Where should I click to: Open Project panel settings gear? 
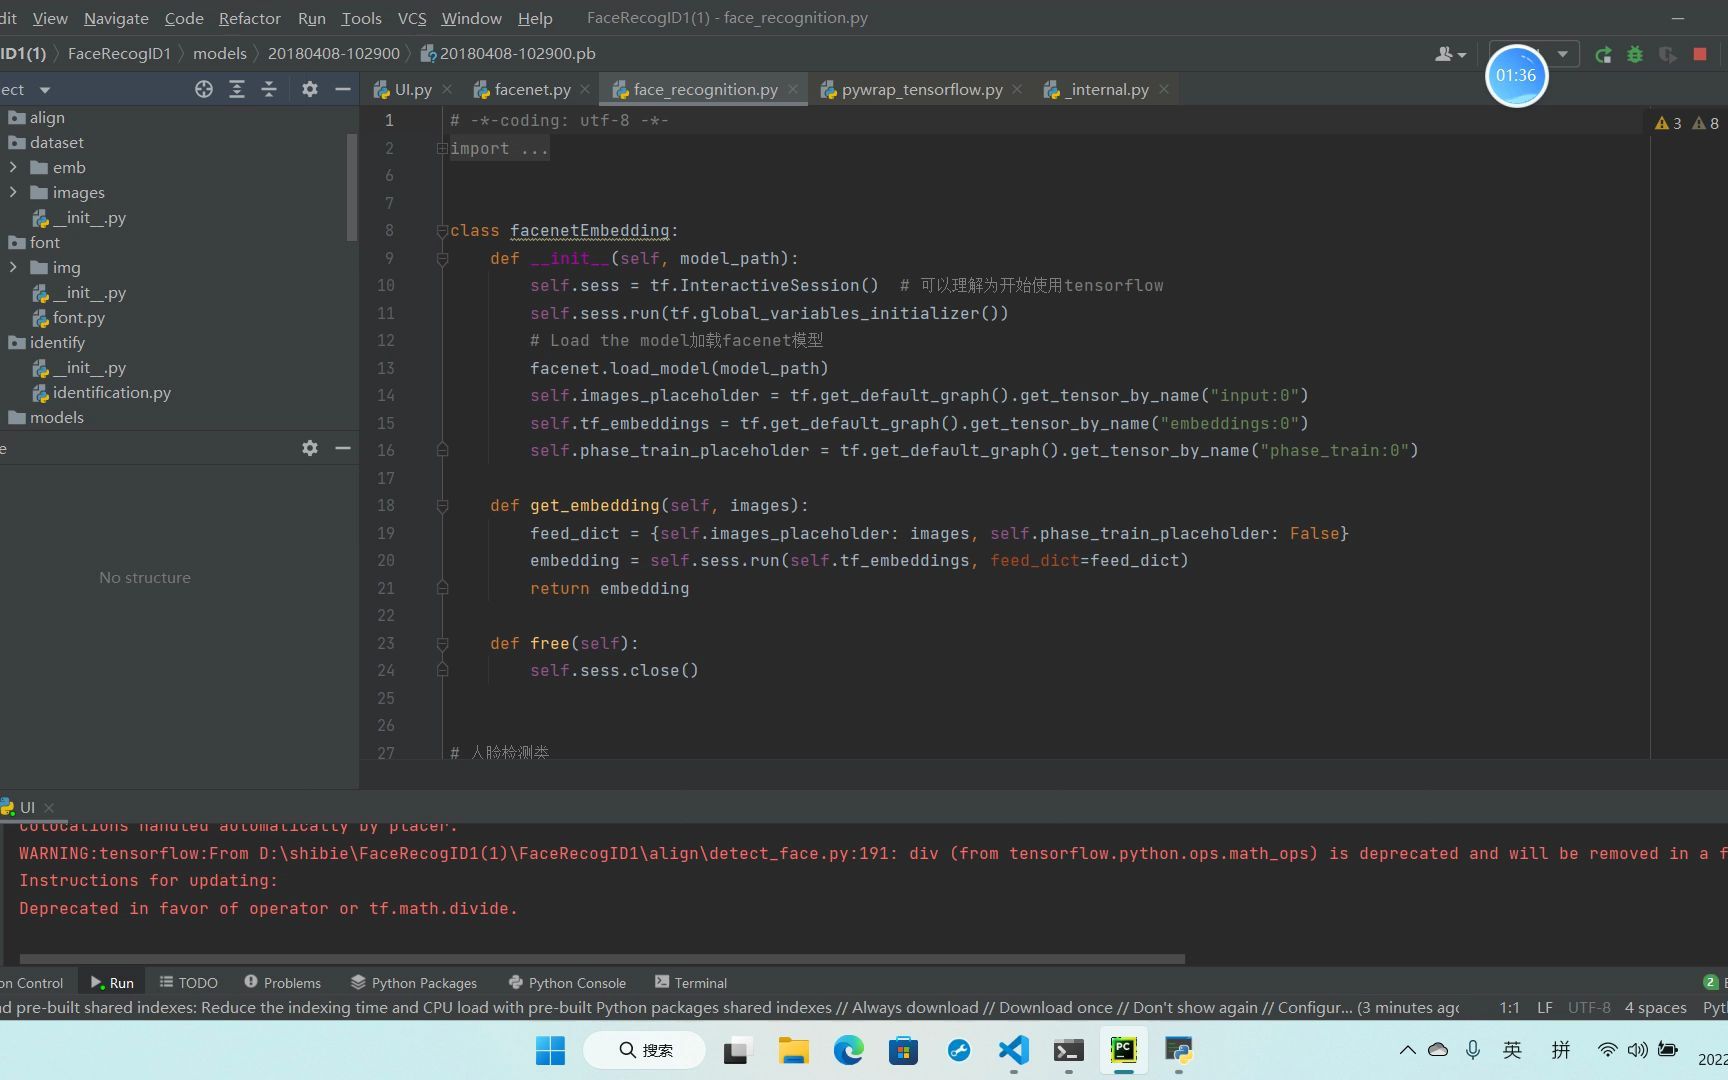(310, 89)
